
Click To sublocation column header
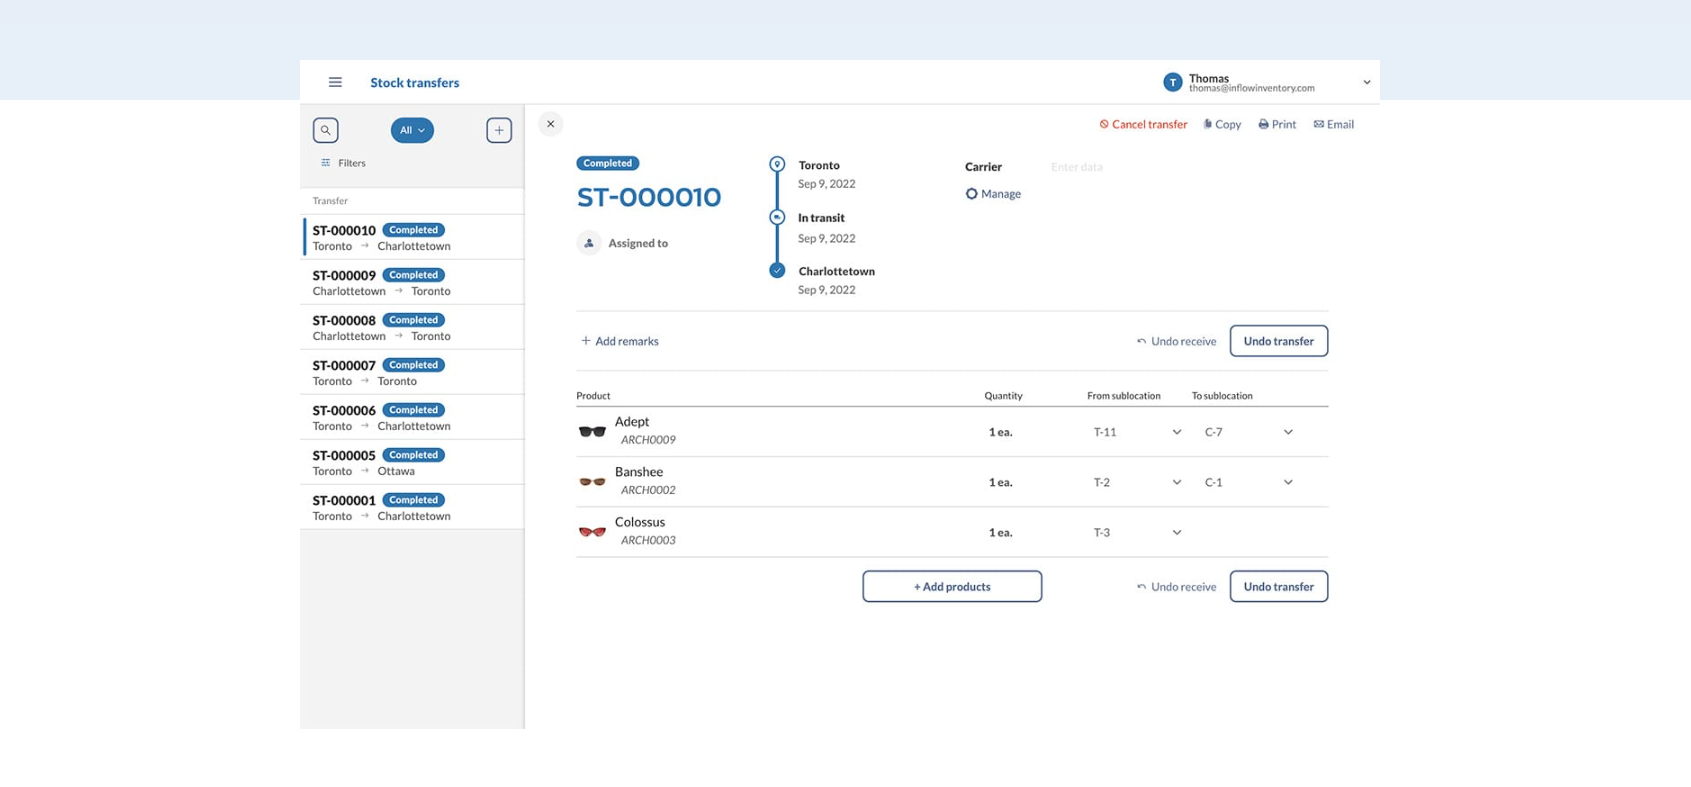pos(1222,396)
